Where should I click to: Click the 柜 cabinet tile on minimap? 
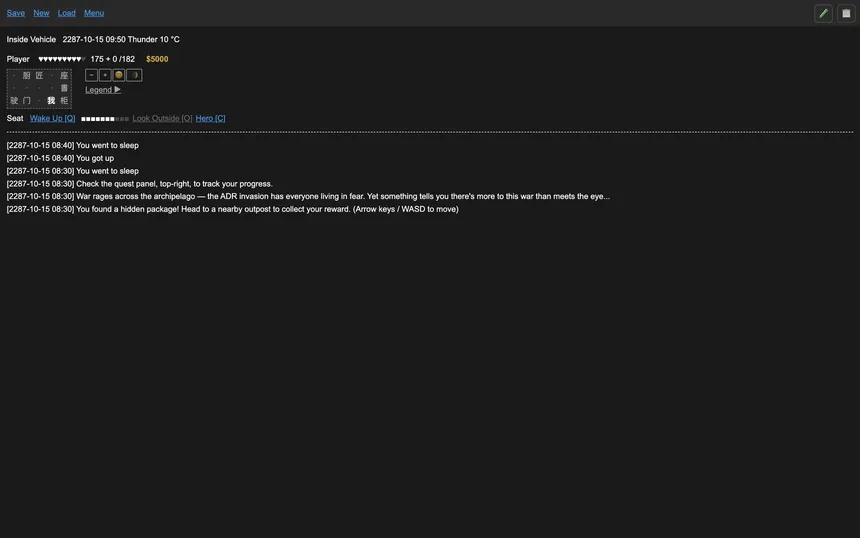coord(64,101)
